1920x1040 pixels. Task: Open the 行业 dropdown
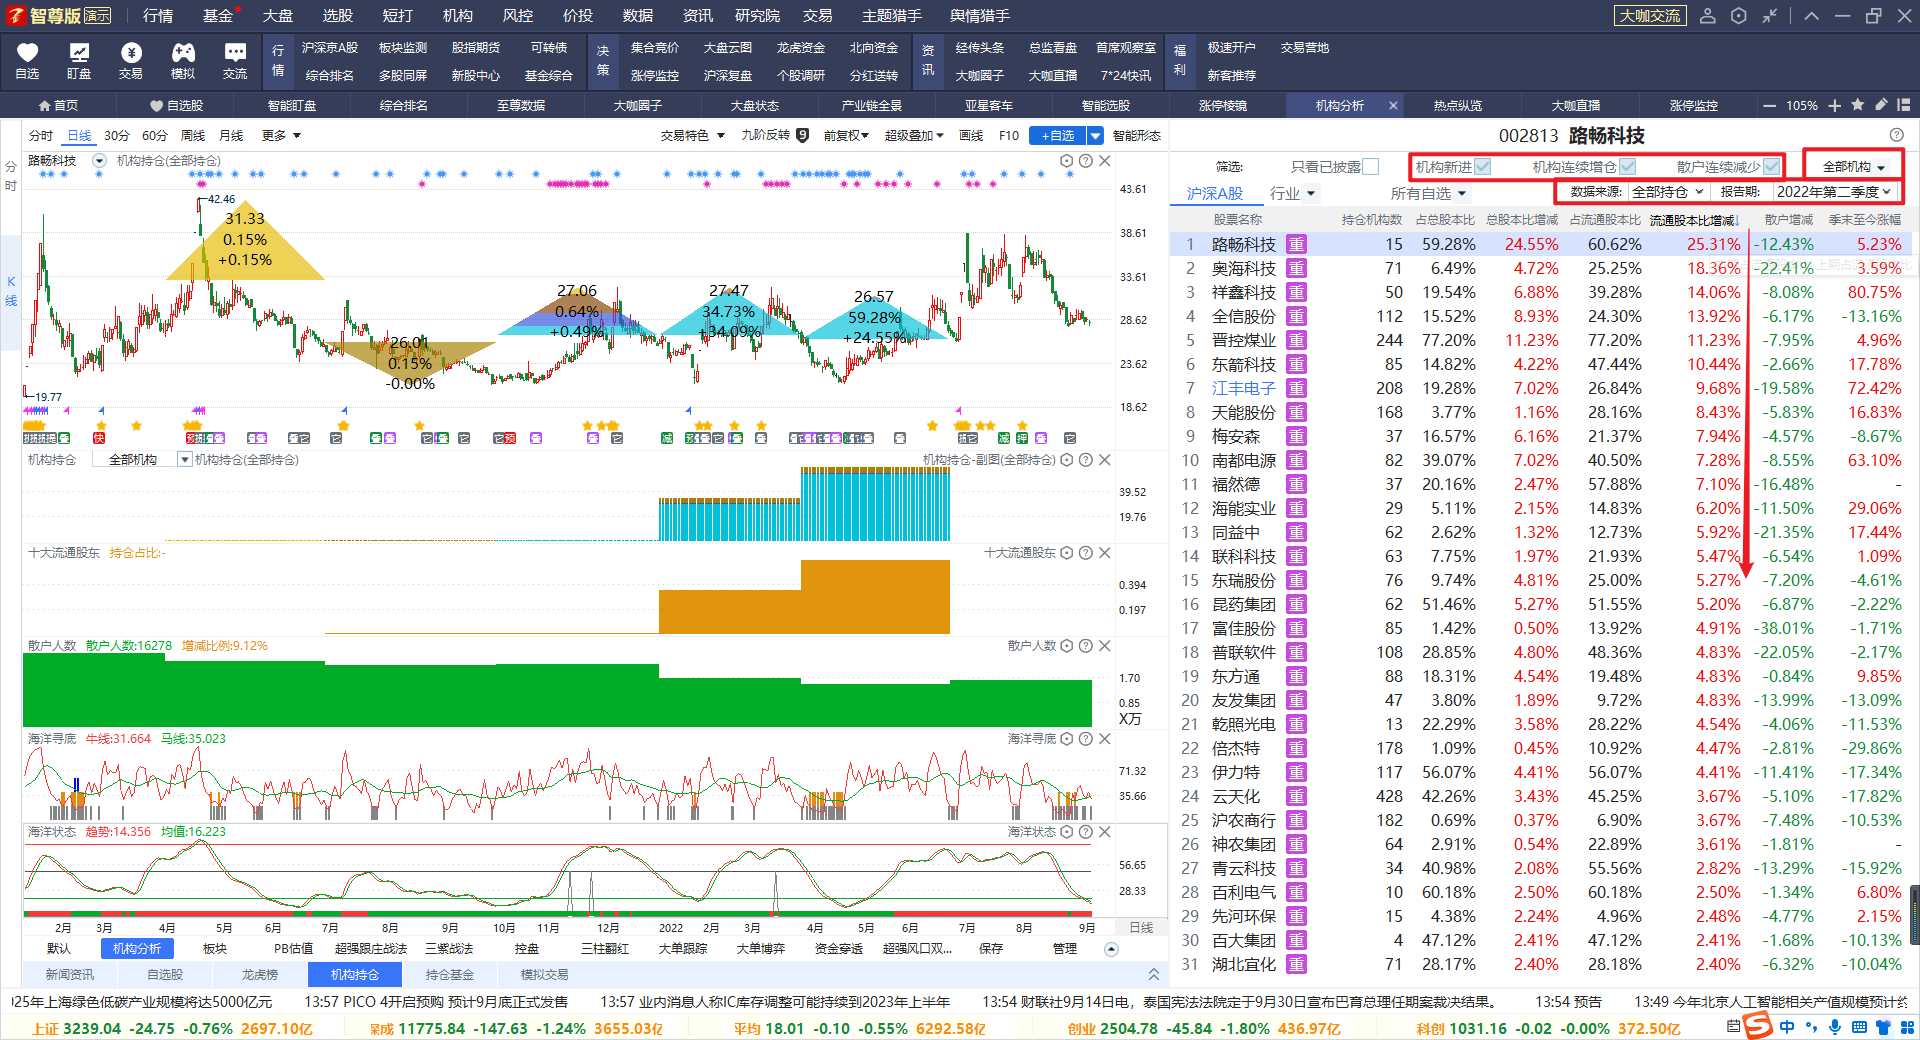[x=1293, y=193]
